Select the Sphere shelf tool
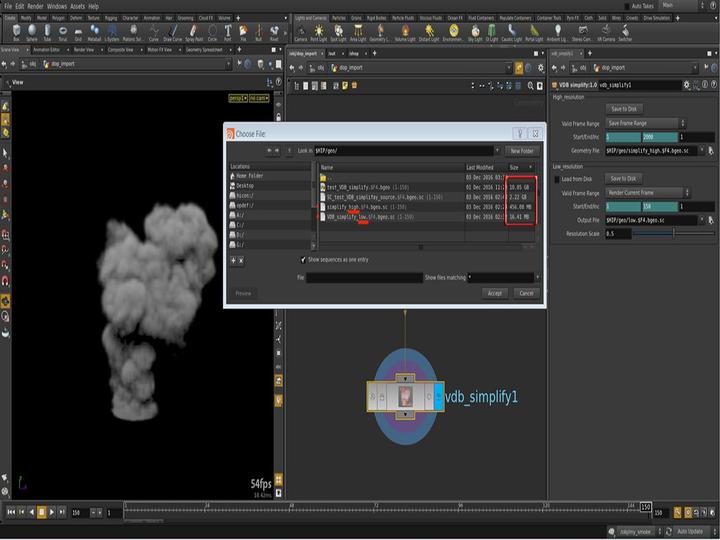The image size is (720, 540). pos(32,32)
